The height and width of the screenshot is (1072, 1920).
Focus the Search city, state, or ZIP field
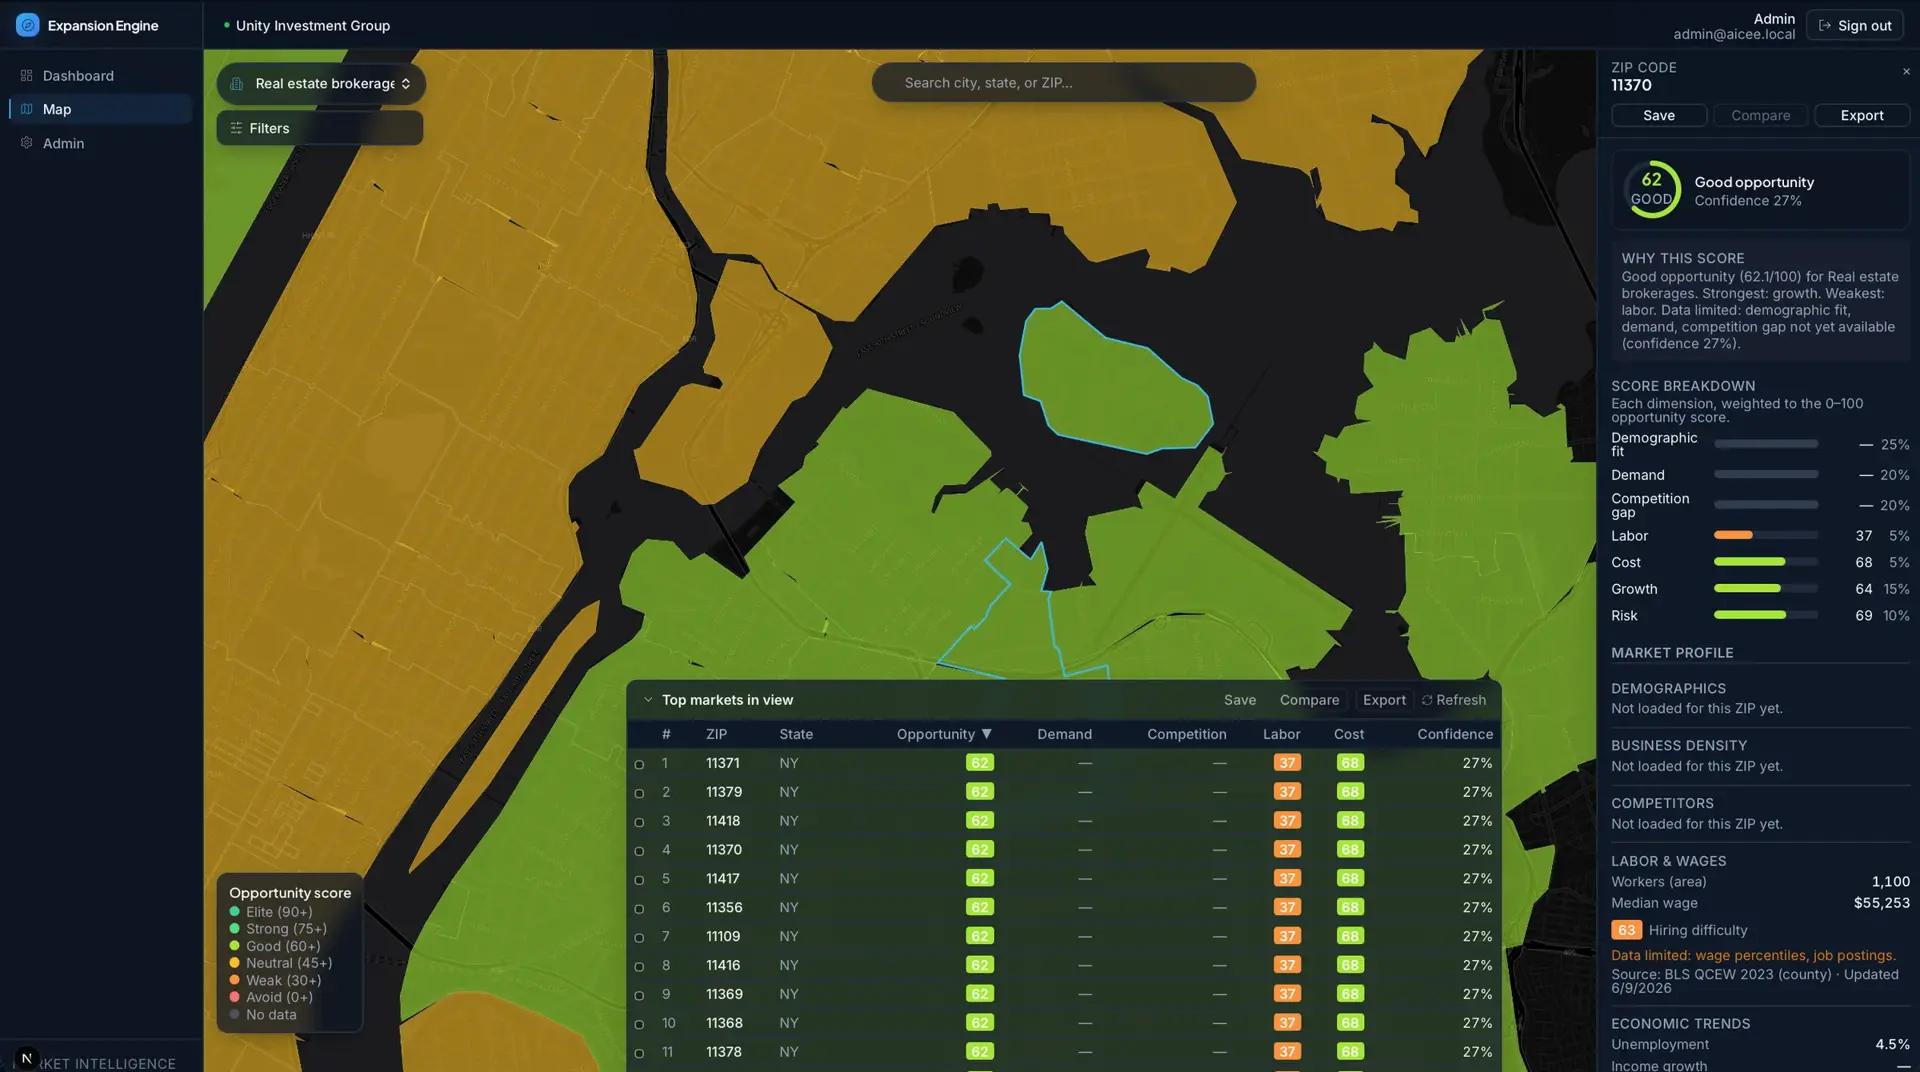click(x=1063, y=83)
